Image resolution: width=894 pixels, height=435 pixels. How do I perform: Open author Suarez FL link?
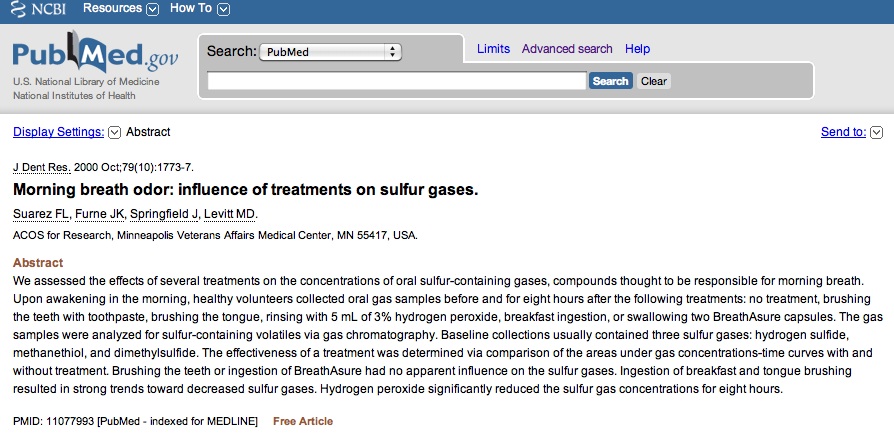click(x=41, y=214)
